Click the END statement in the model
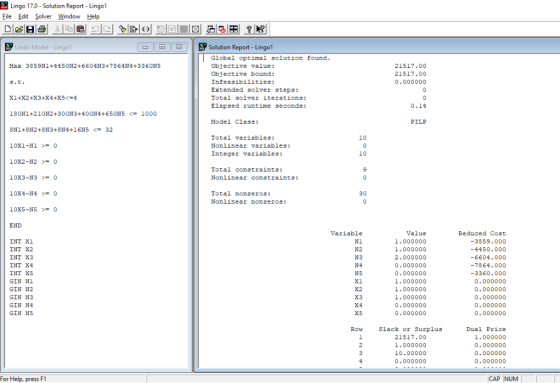Viewport: 560px width, 383px height. coord(15,225)
